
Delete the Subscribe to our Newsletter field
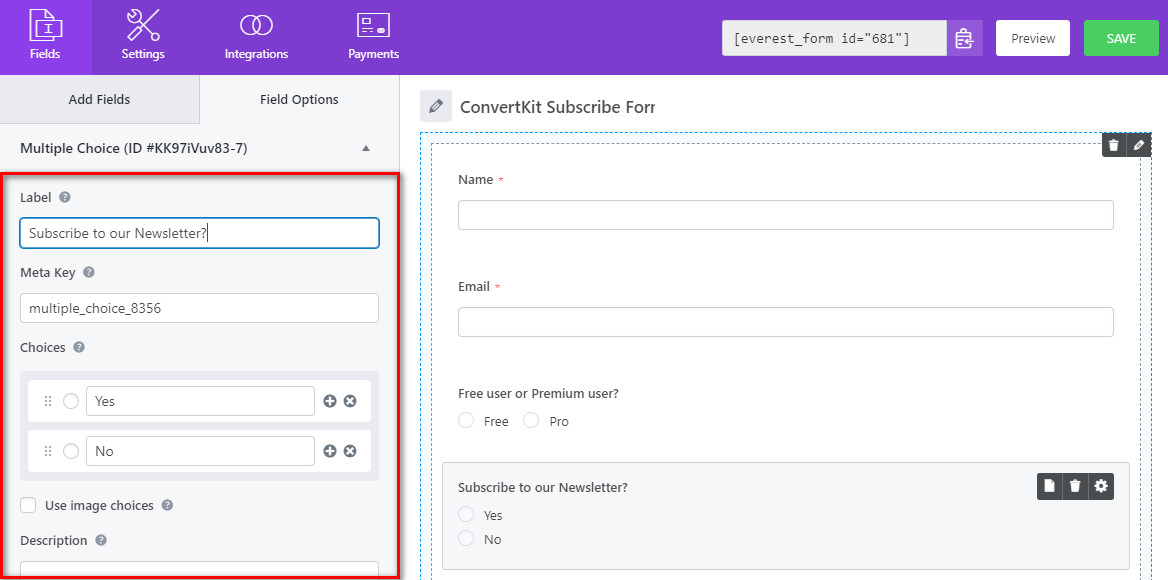click(1075, 486)
